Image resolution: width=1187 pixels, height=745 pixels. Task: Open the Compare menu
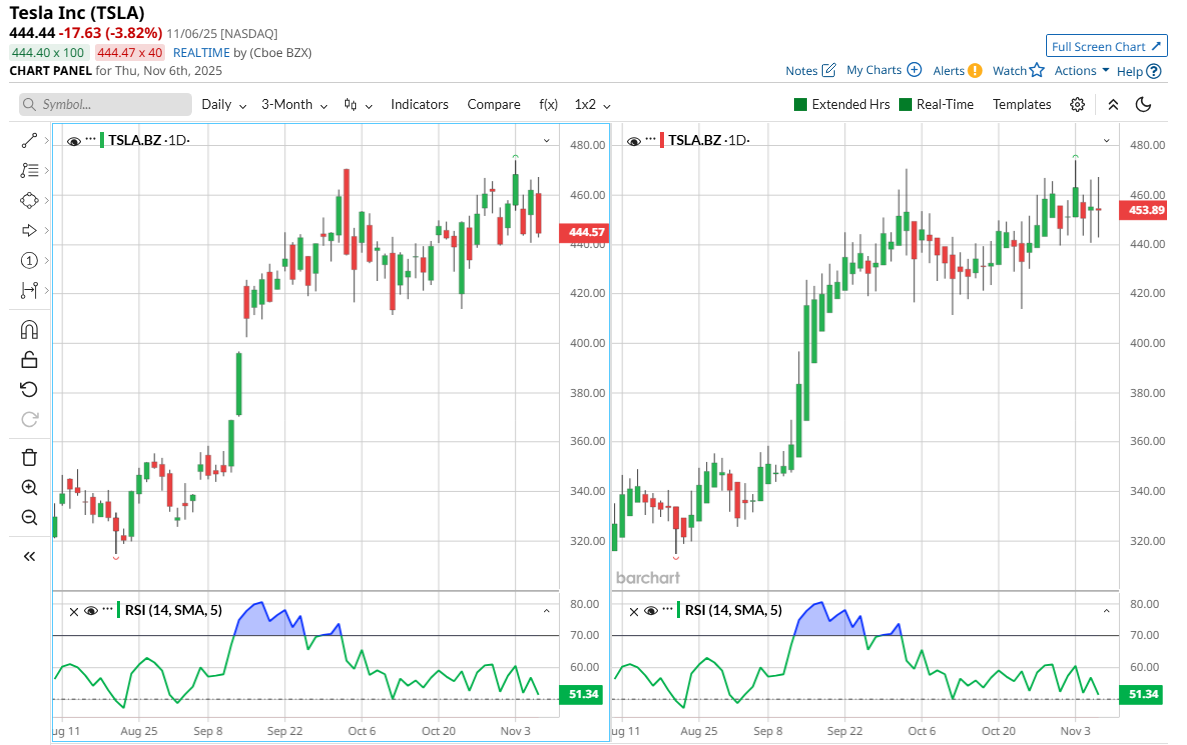[x=494, y=104]
